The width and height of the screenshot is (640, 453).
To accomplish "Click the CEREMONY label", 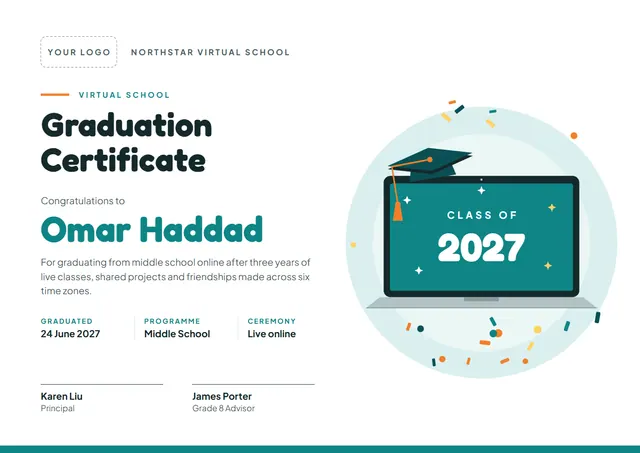I will click(271, 321).
